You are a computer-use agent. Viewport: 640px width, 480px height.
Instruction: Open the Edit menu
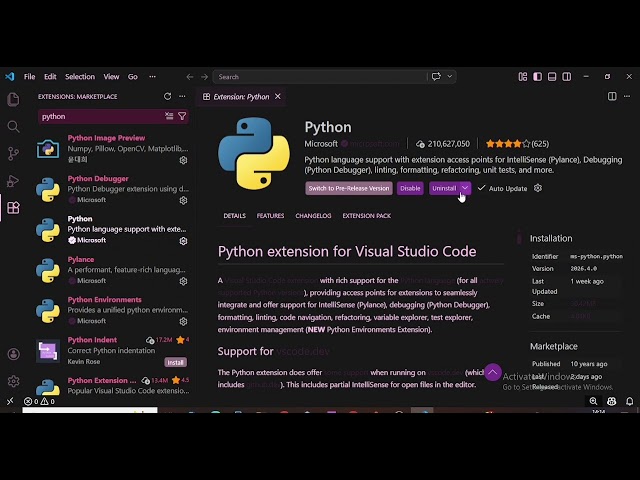pos(50,76)
